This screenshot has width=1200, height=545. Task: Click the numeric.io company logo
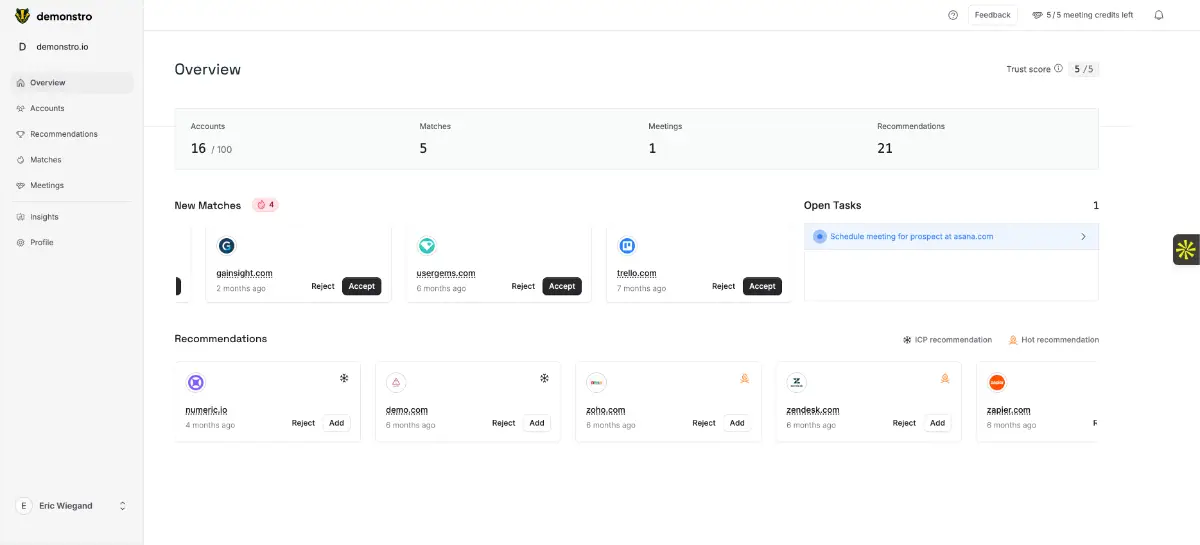(196, 382)
